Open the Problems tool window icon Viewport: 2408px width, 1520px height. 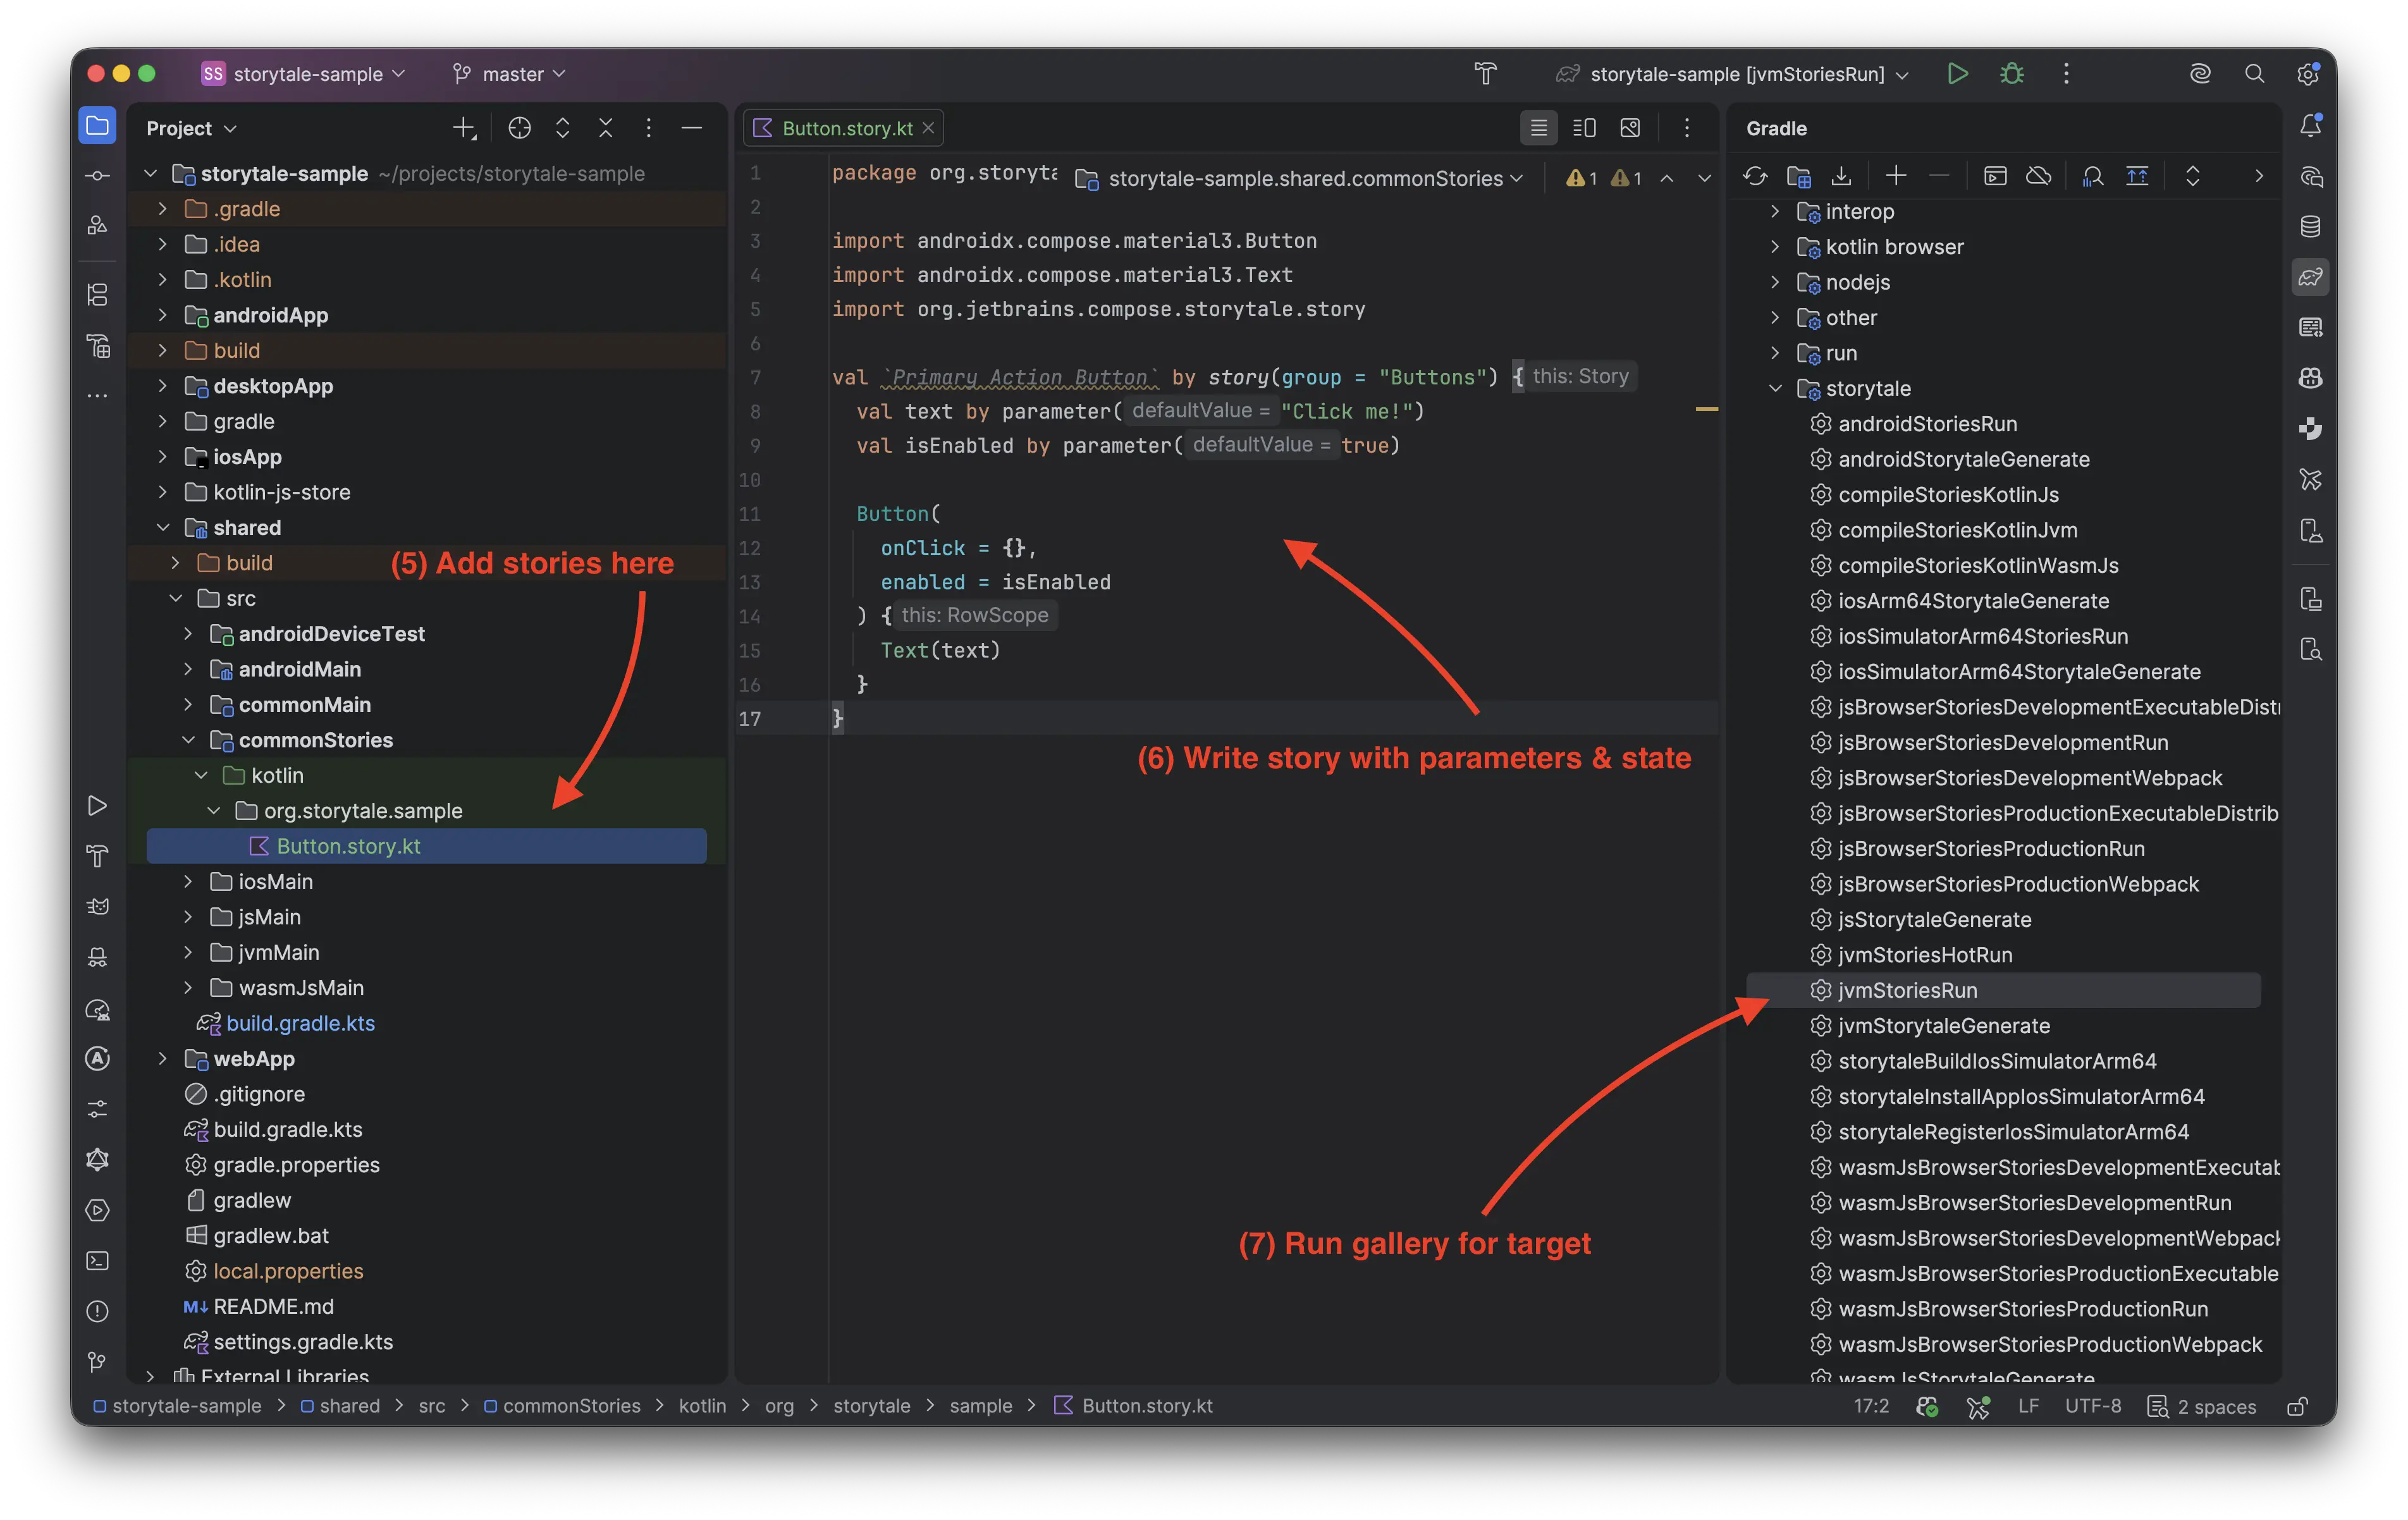pos(97,1311)
